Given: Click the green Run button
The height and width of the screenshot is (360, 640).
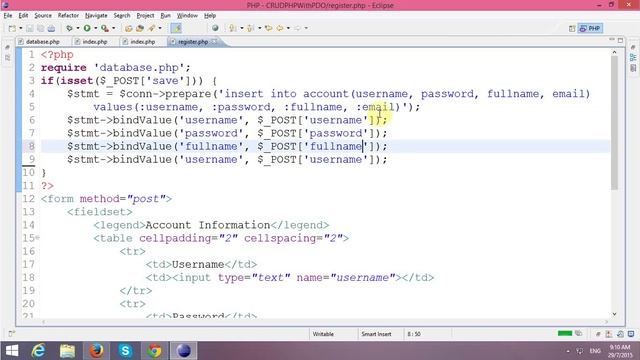Looking at the screenshot, I should coord(87,28).
